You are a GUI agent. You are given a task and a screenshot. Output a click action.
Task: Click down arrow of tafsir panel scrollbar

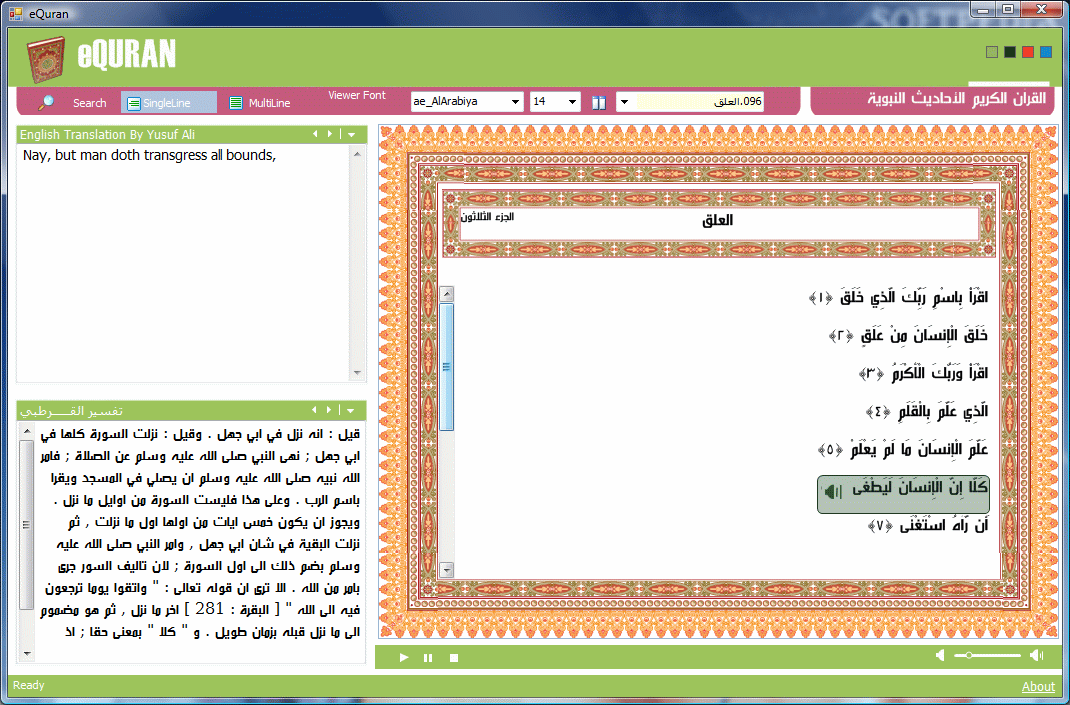[27, 654]
